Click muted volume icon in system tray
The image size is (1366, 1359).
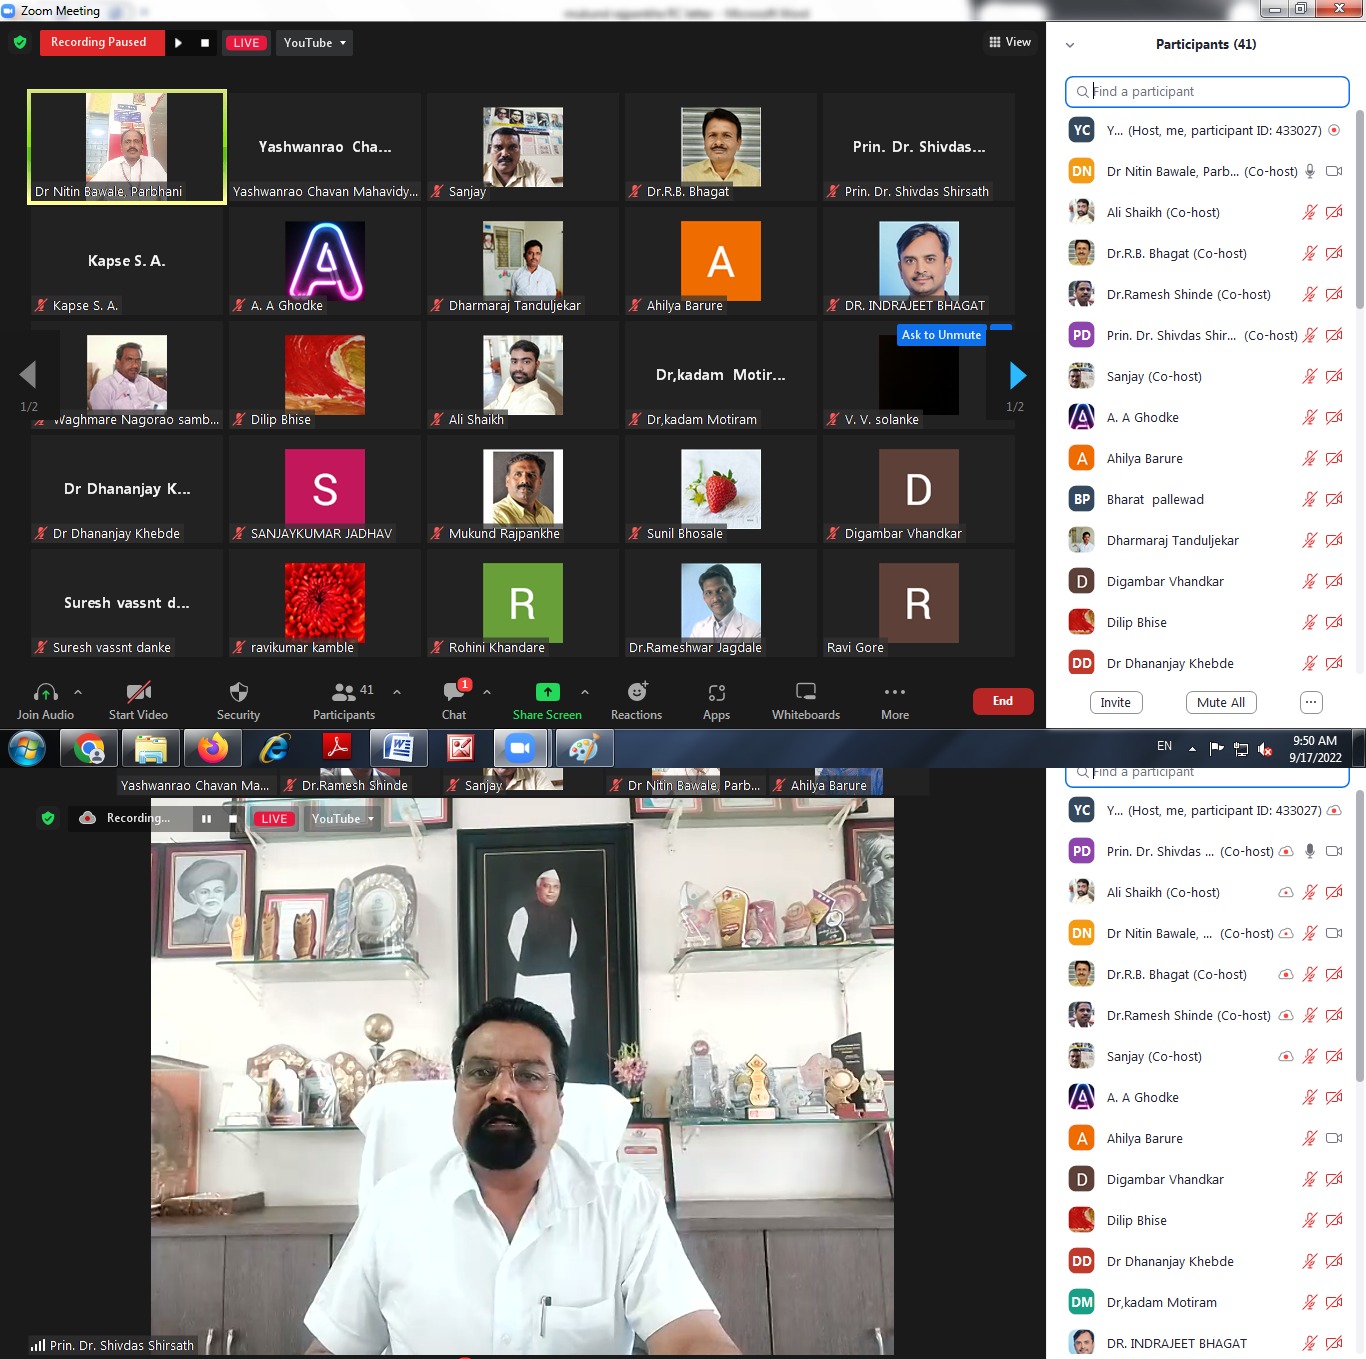(x=1265, y=749)
